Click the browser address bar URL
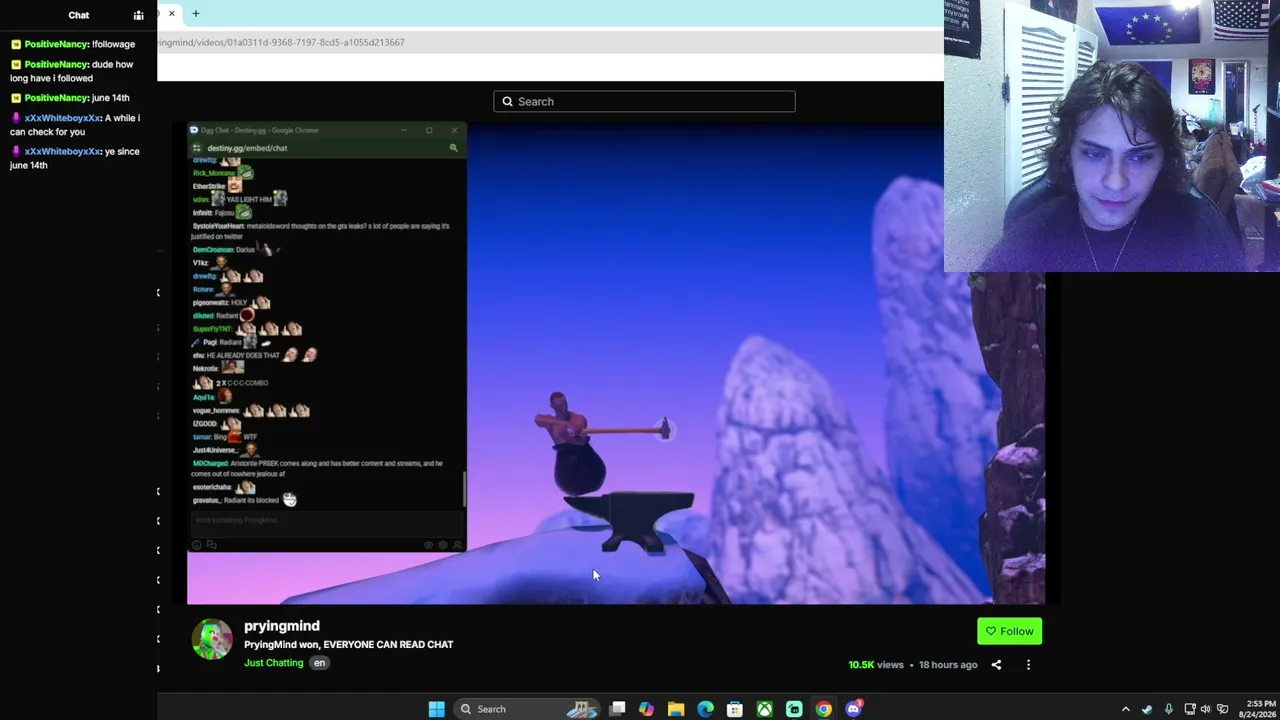This screenshot has height=720, width=1280. [x=281, y=42]
